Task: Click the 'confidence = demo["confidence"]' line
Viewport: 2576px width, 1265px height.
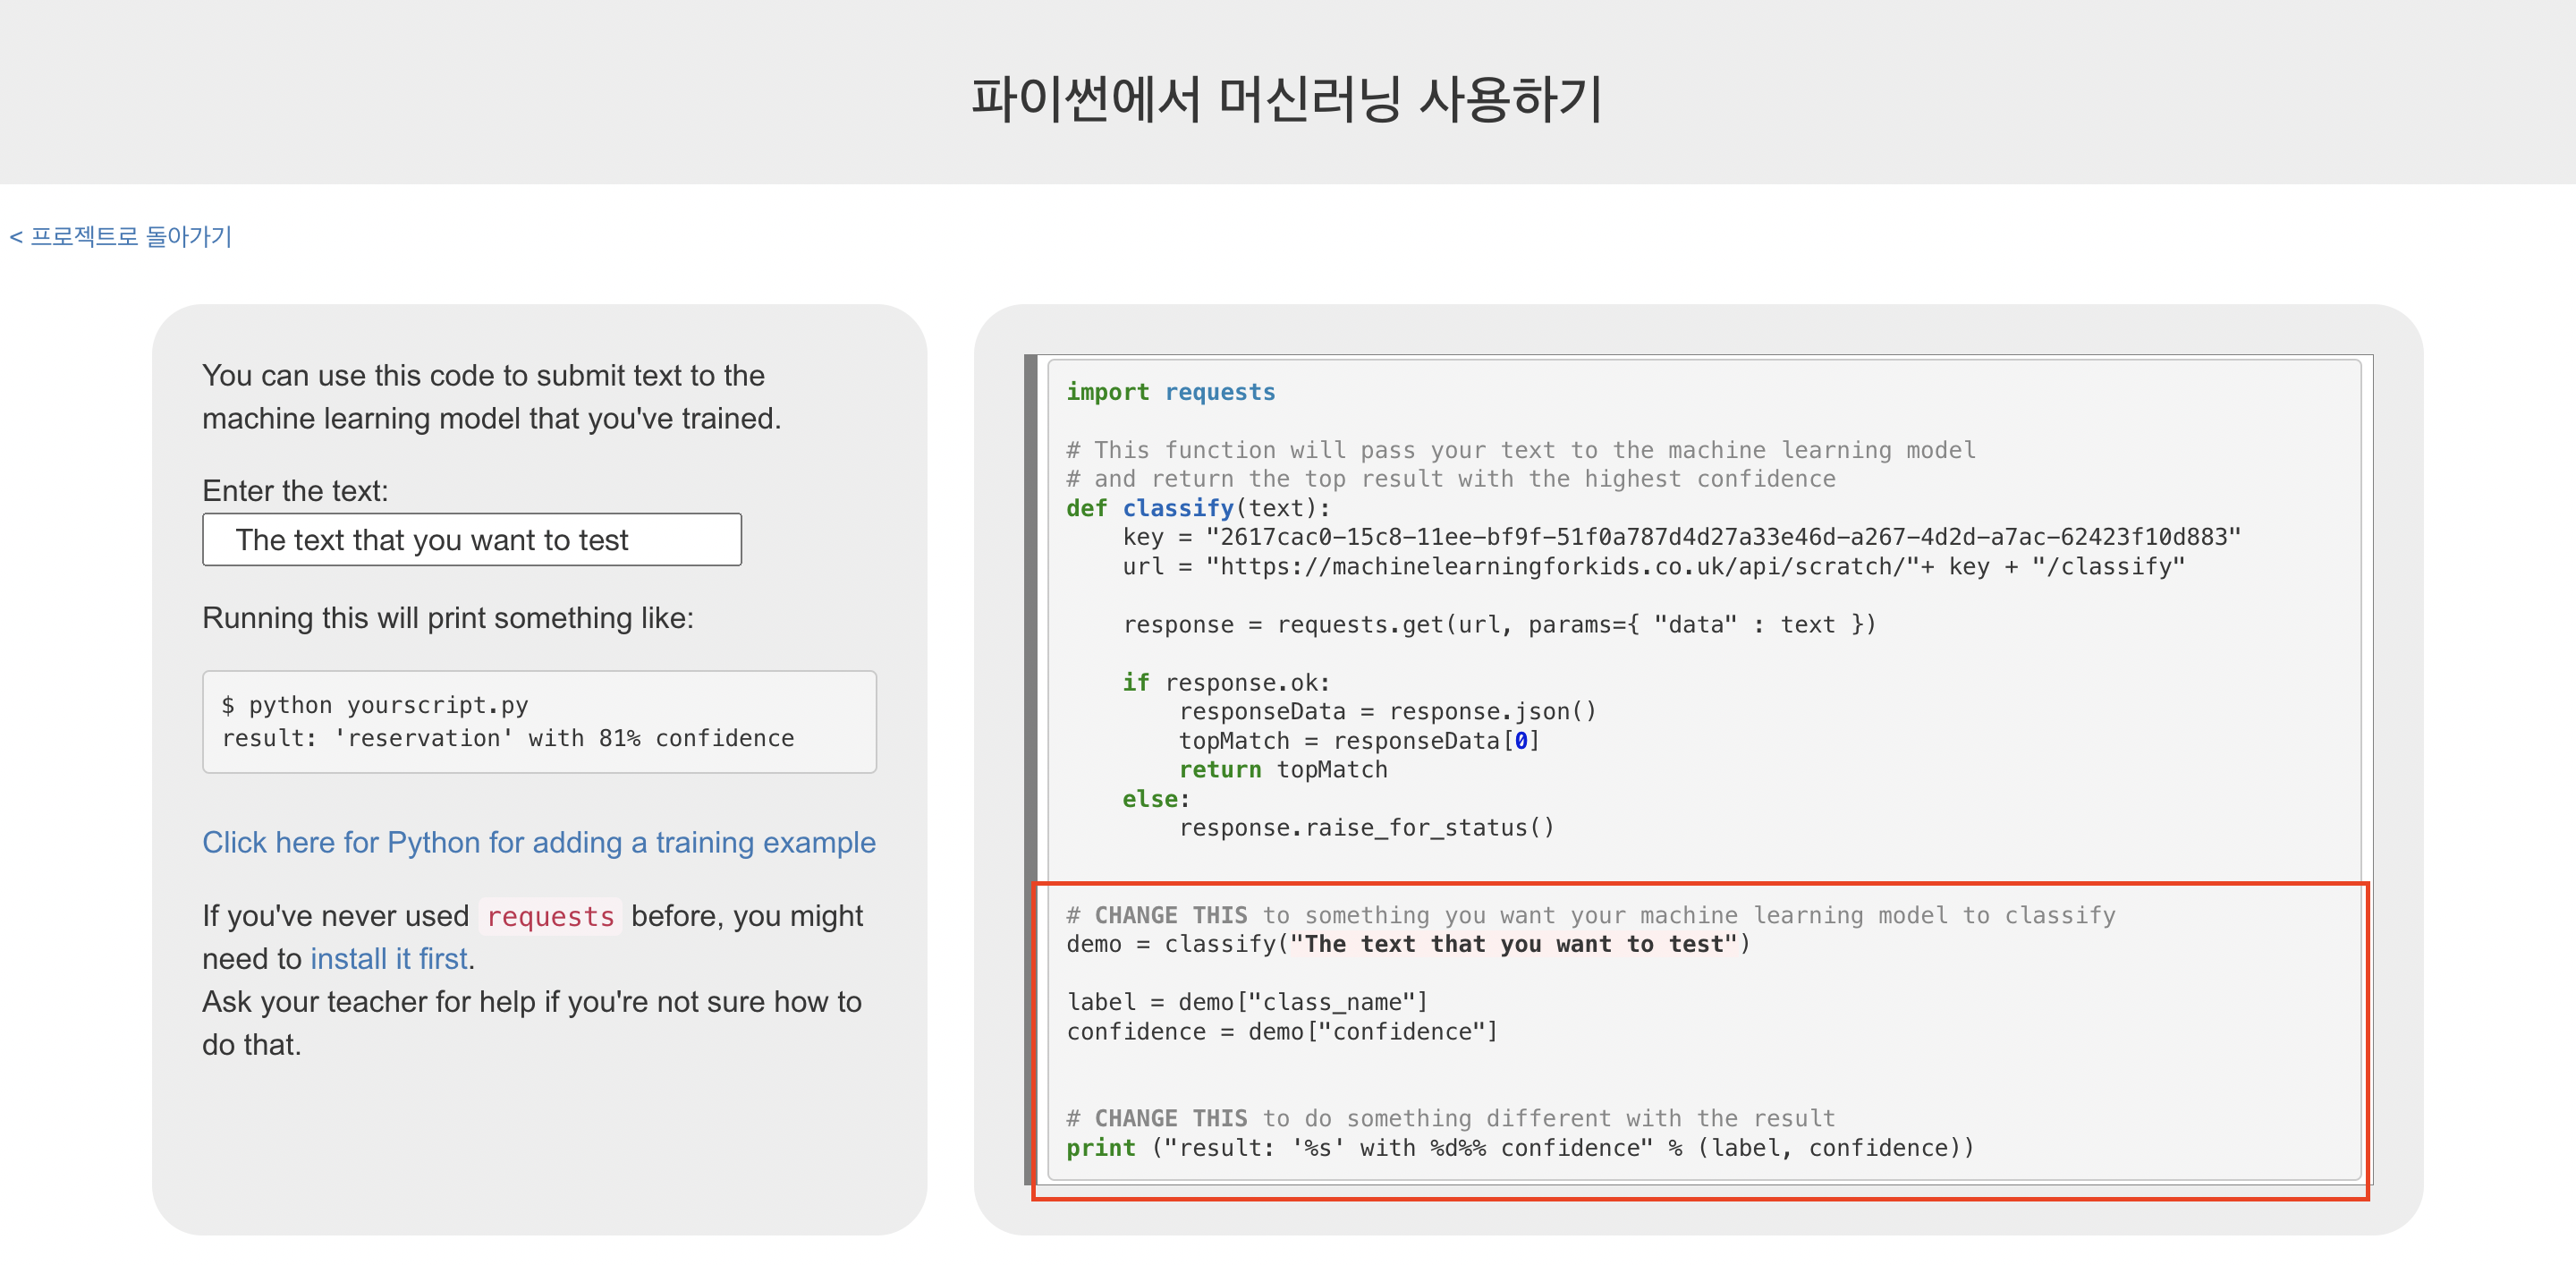Action: tap(1281, 1031)
